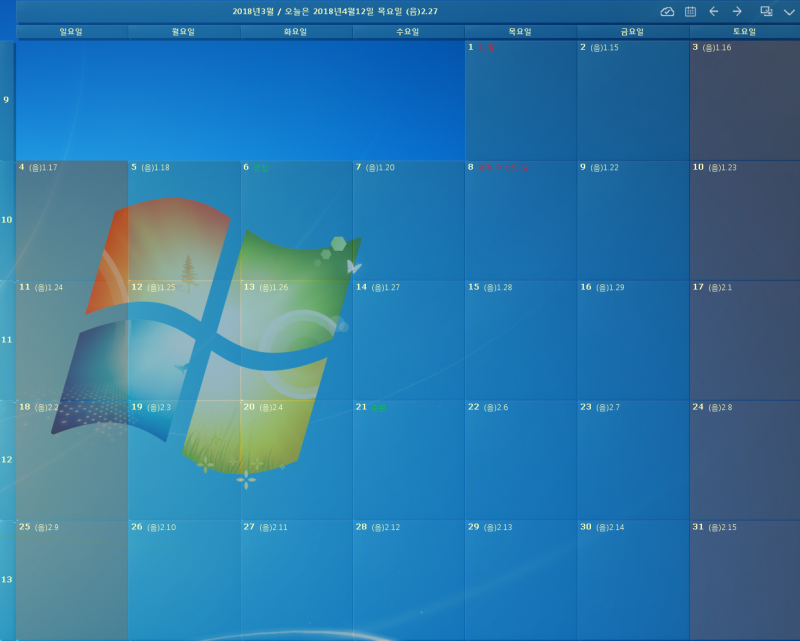Viewport: 800px width, 641px height.
Task: Select the 일요일 column header
Action: point(71,32)
